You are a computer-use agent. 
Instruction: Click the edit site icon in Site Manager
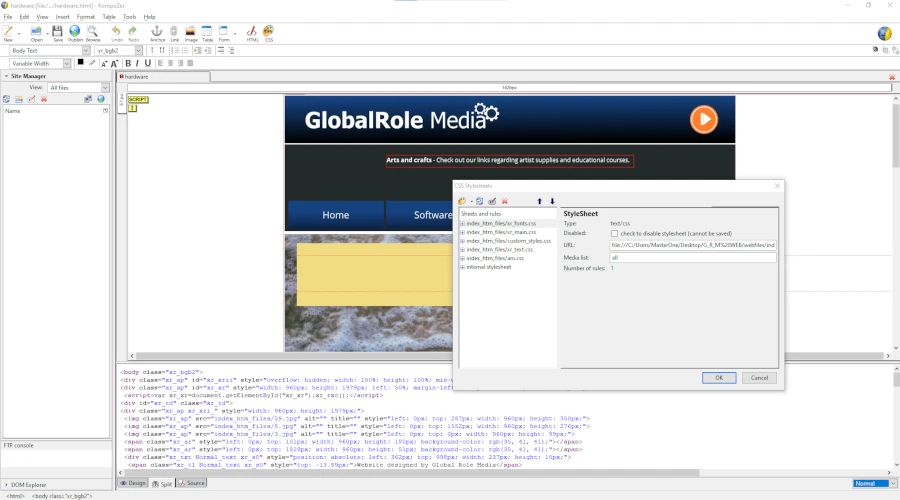(32, 99)
